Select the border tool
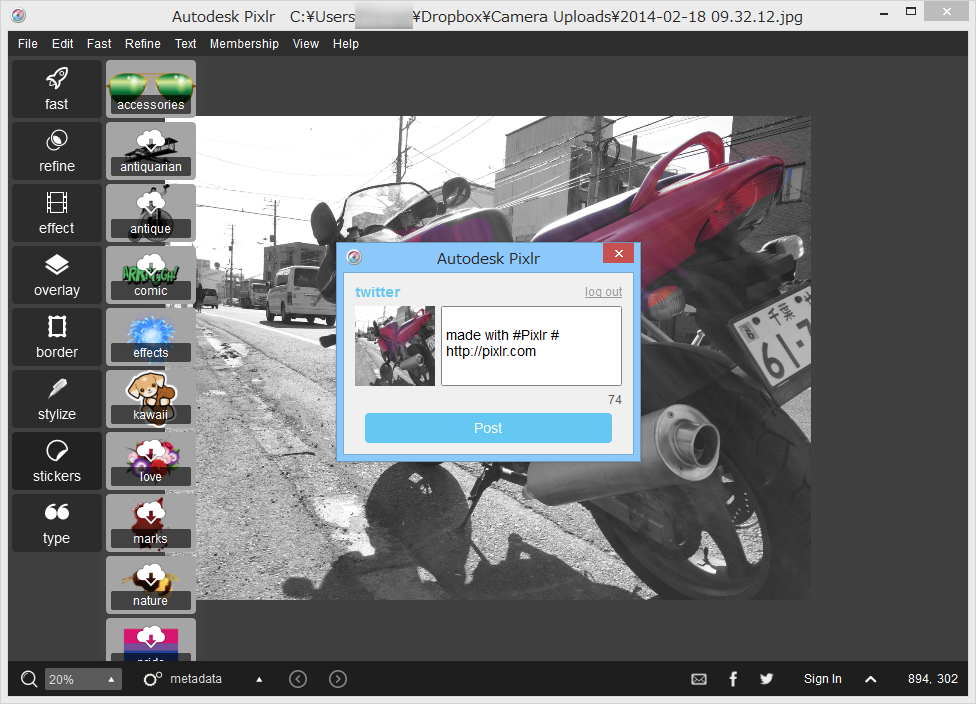 click(57, 337)
